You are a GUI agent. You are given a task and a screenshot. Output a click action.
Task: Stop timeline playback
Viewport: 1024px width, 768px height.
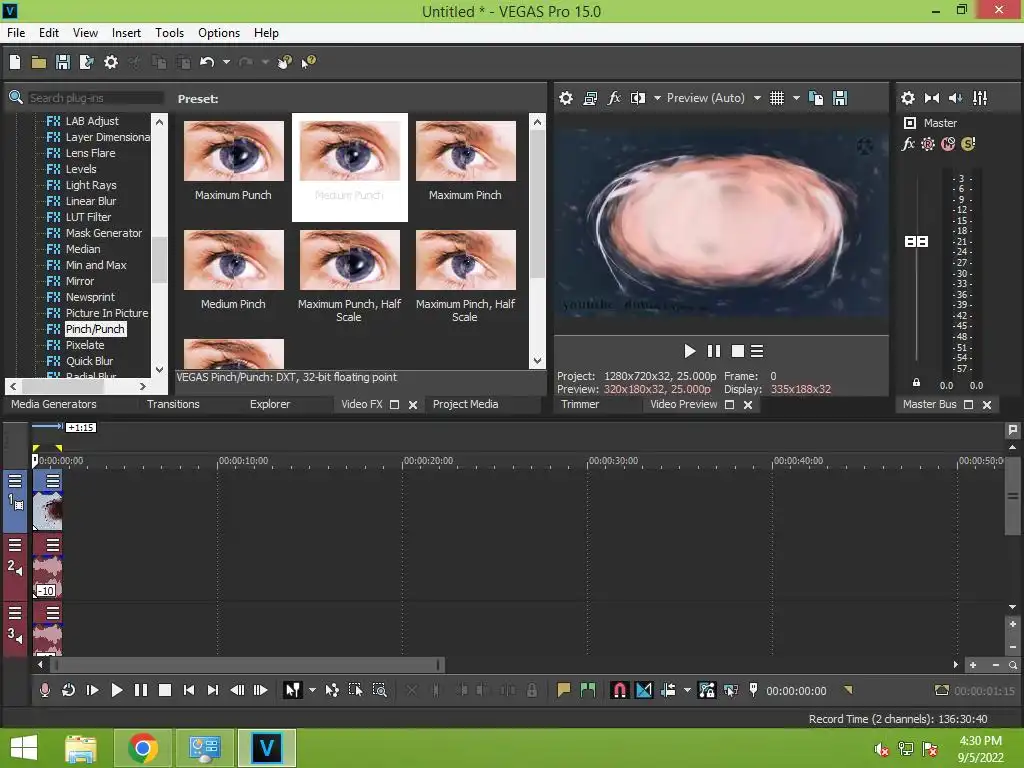click(x=165, y=690)
